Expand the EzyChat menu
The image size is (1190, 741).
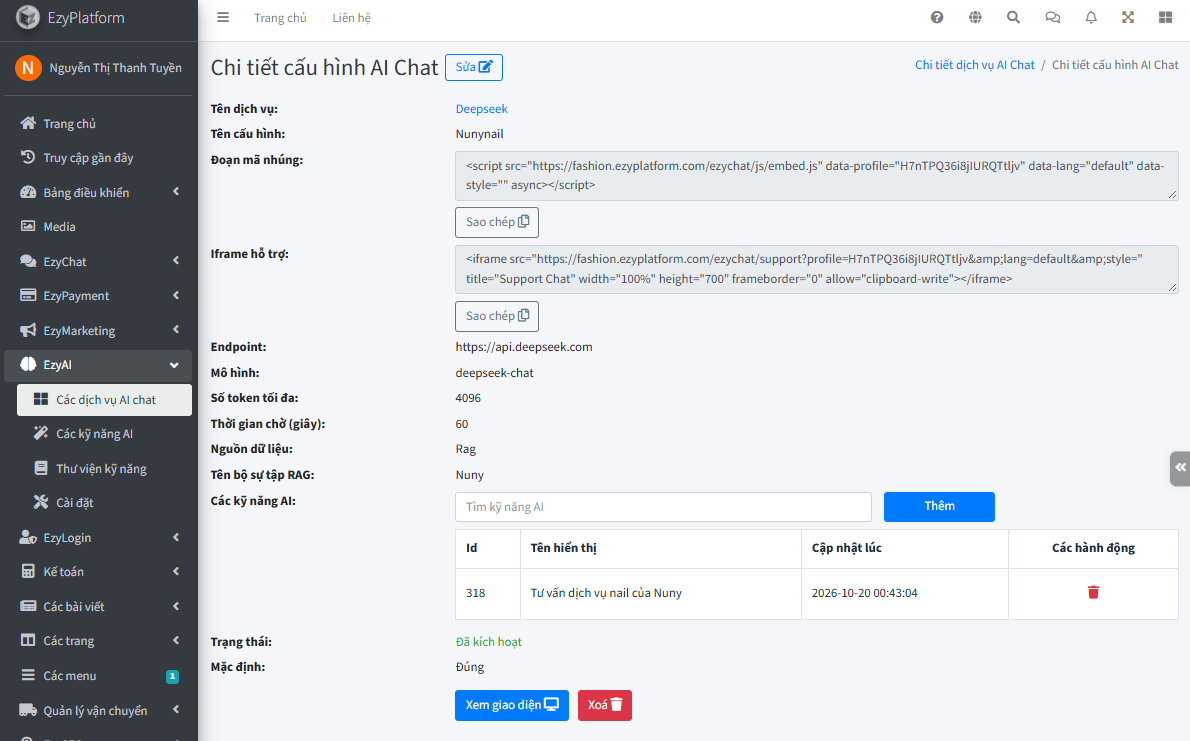pos(96,261)
